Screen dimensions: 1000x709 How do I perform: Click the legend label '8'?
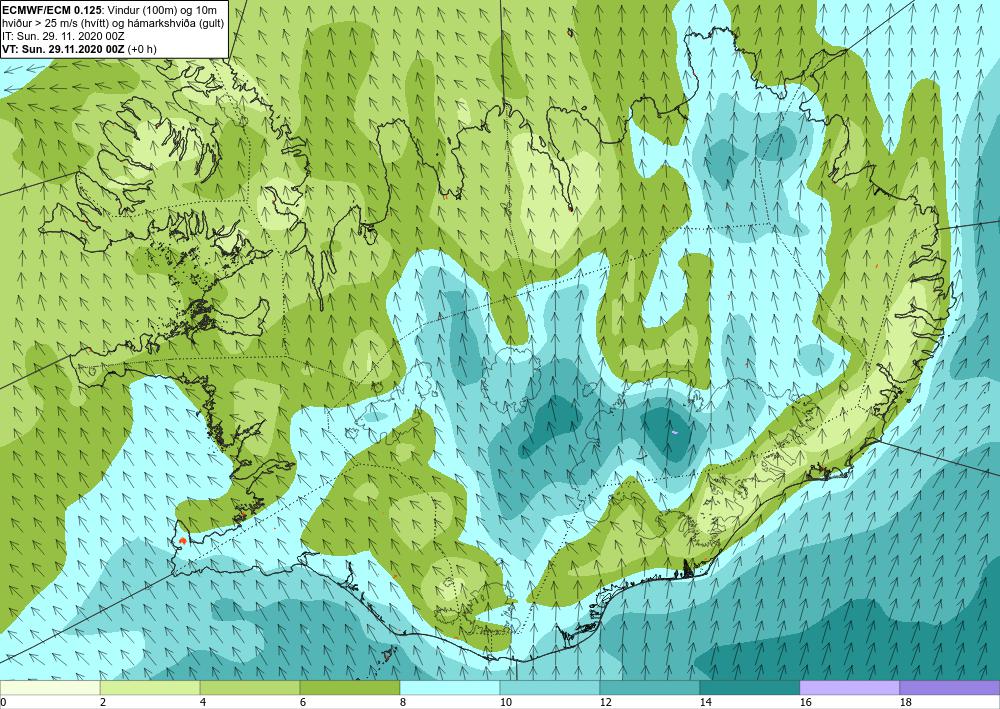(x=403, y=703)
